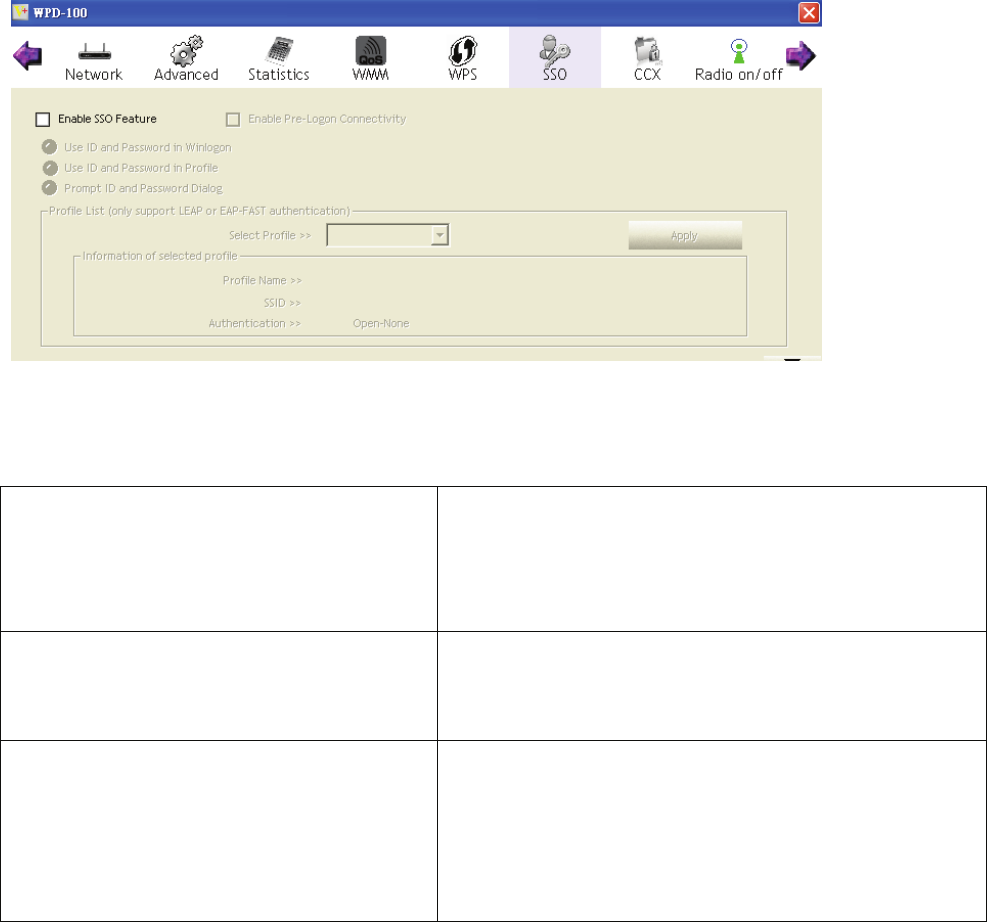Viewport: 987px width, 922px height.
Task: Open the CCX folder icon
Action: tap(647, 51)
